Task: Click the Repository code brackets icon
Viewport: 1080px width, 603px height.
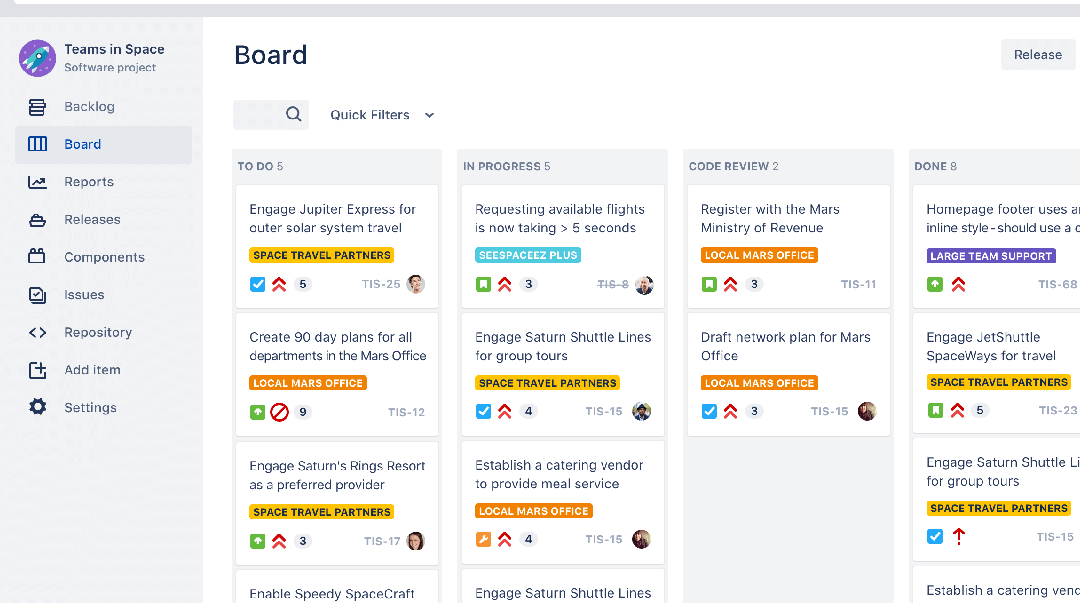Action: [37, 332]
